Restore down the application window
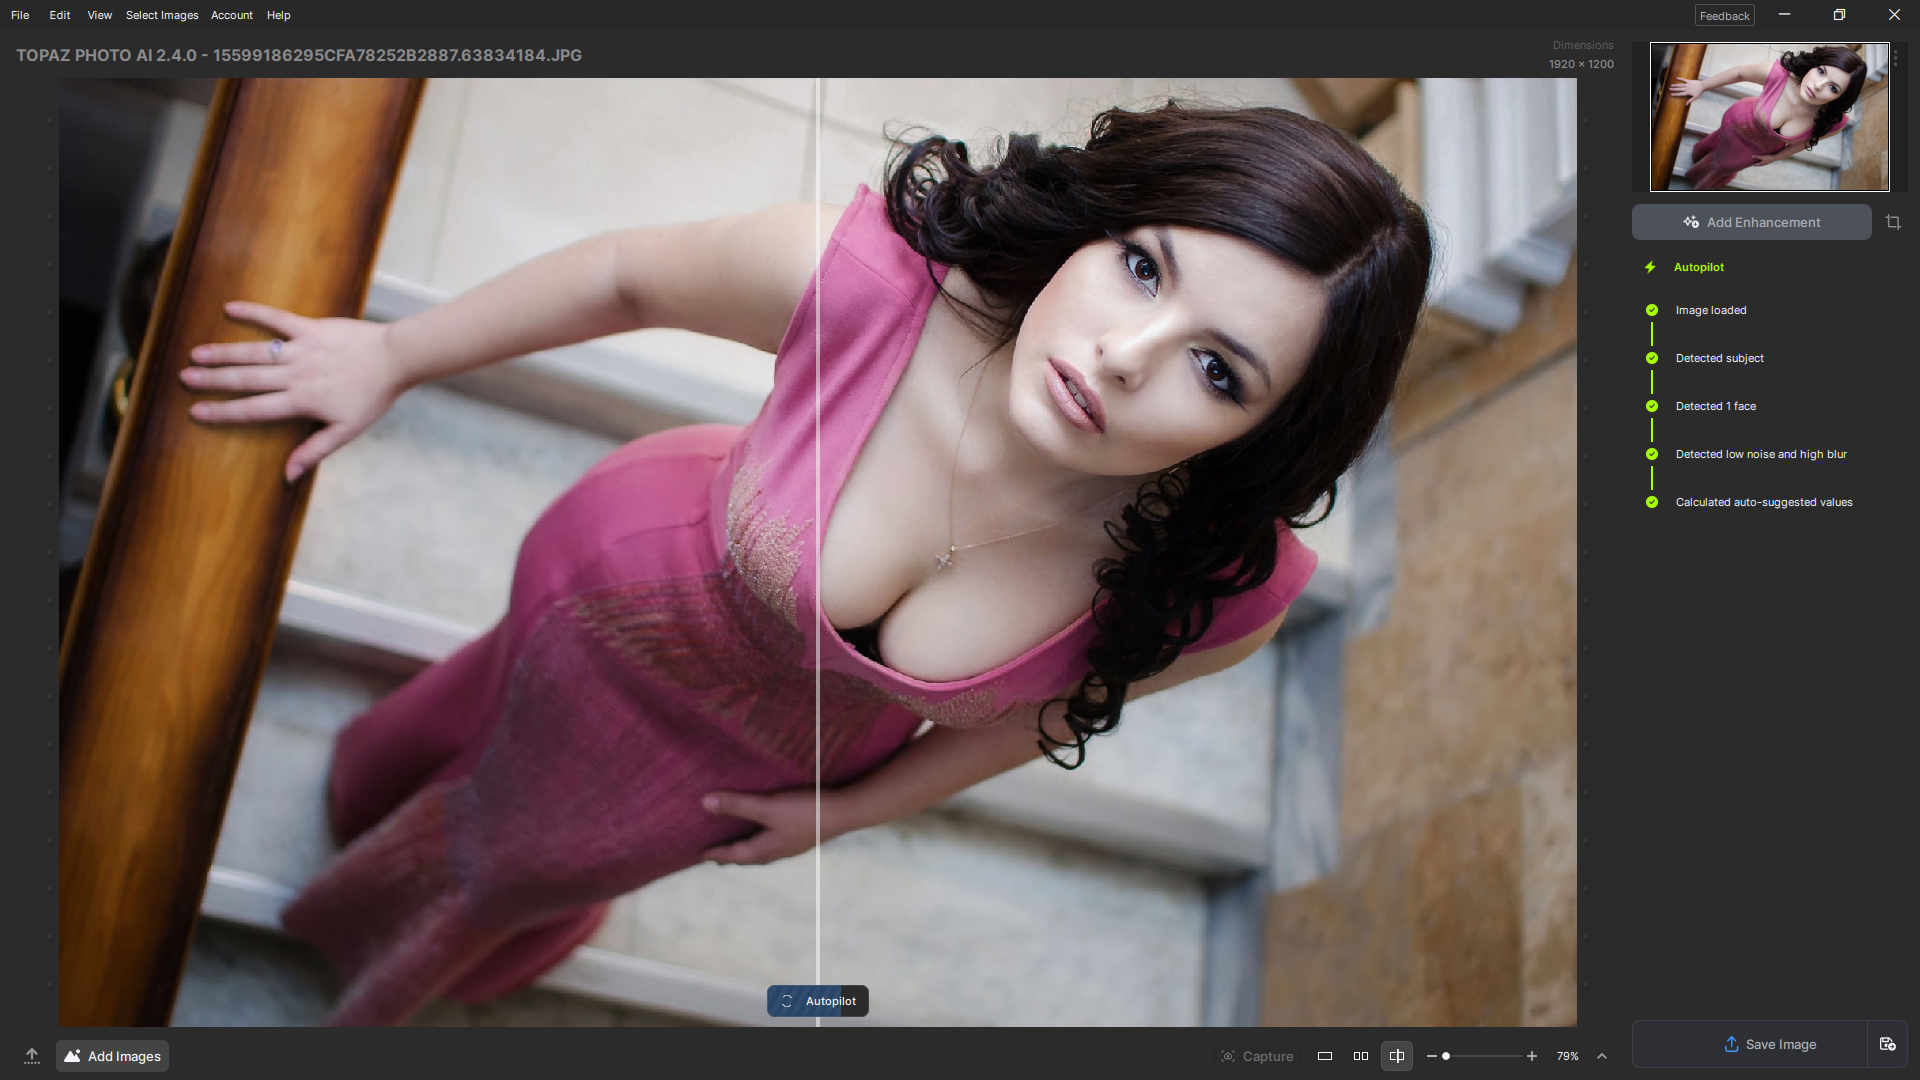The image size is (1920, 1080). click(x=1839, y=15)
